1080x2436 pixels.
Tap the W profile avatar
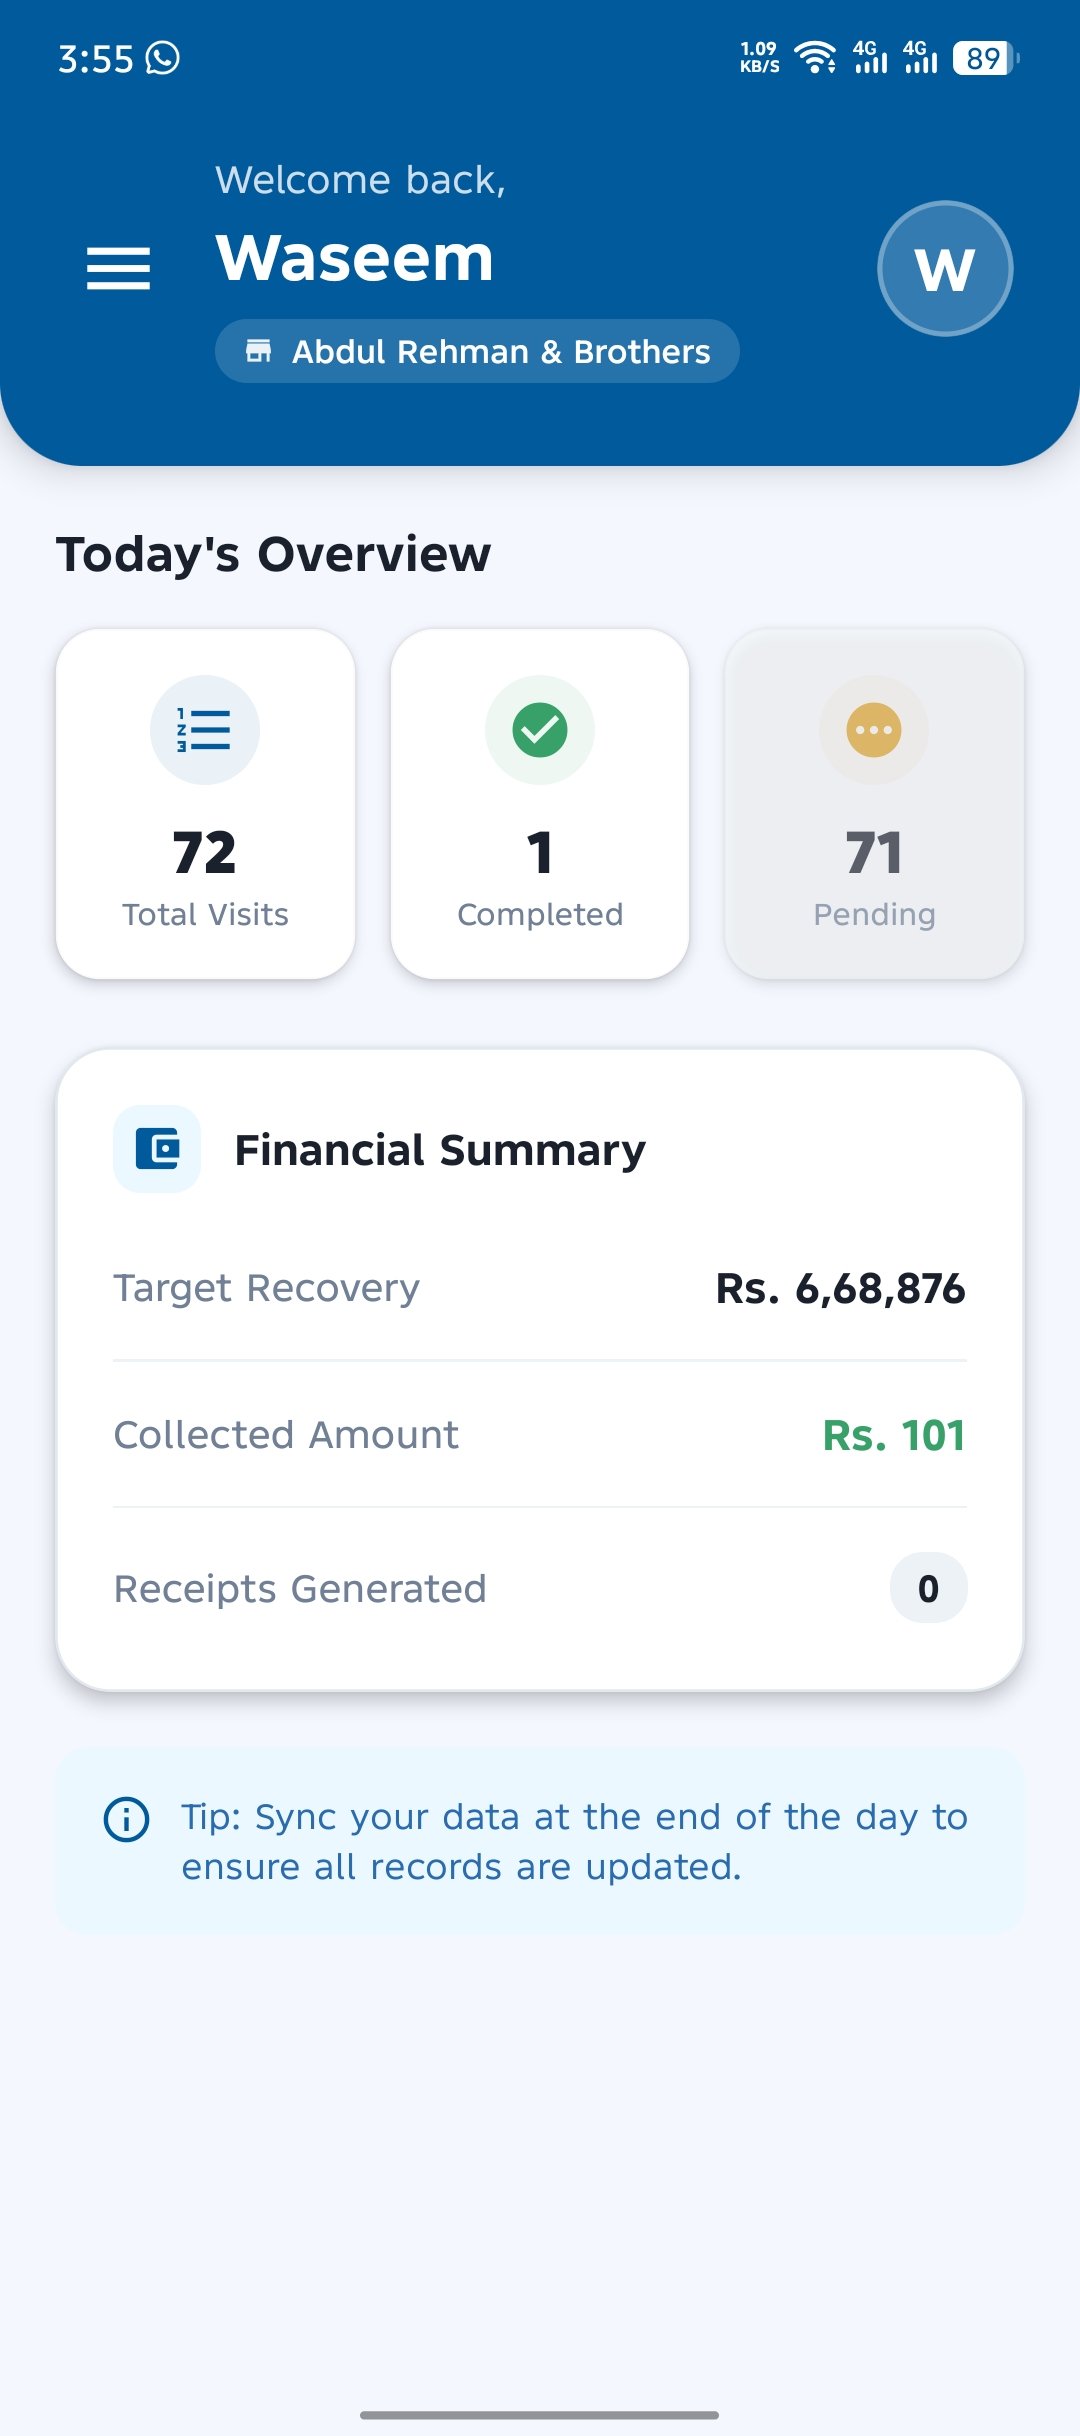[x=945, y=268]
